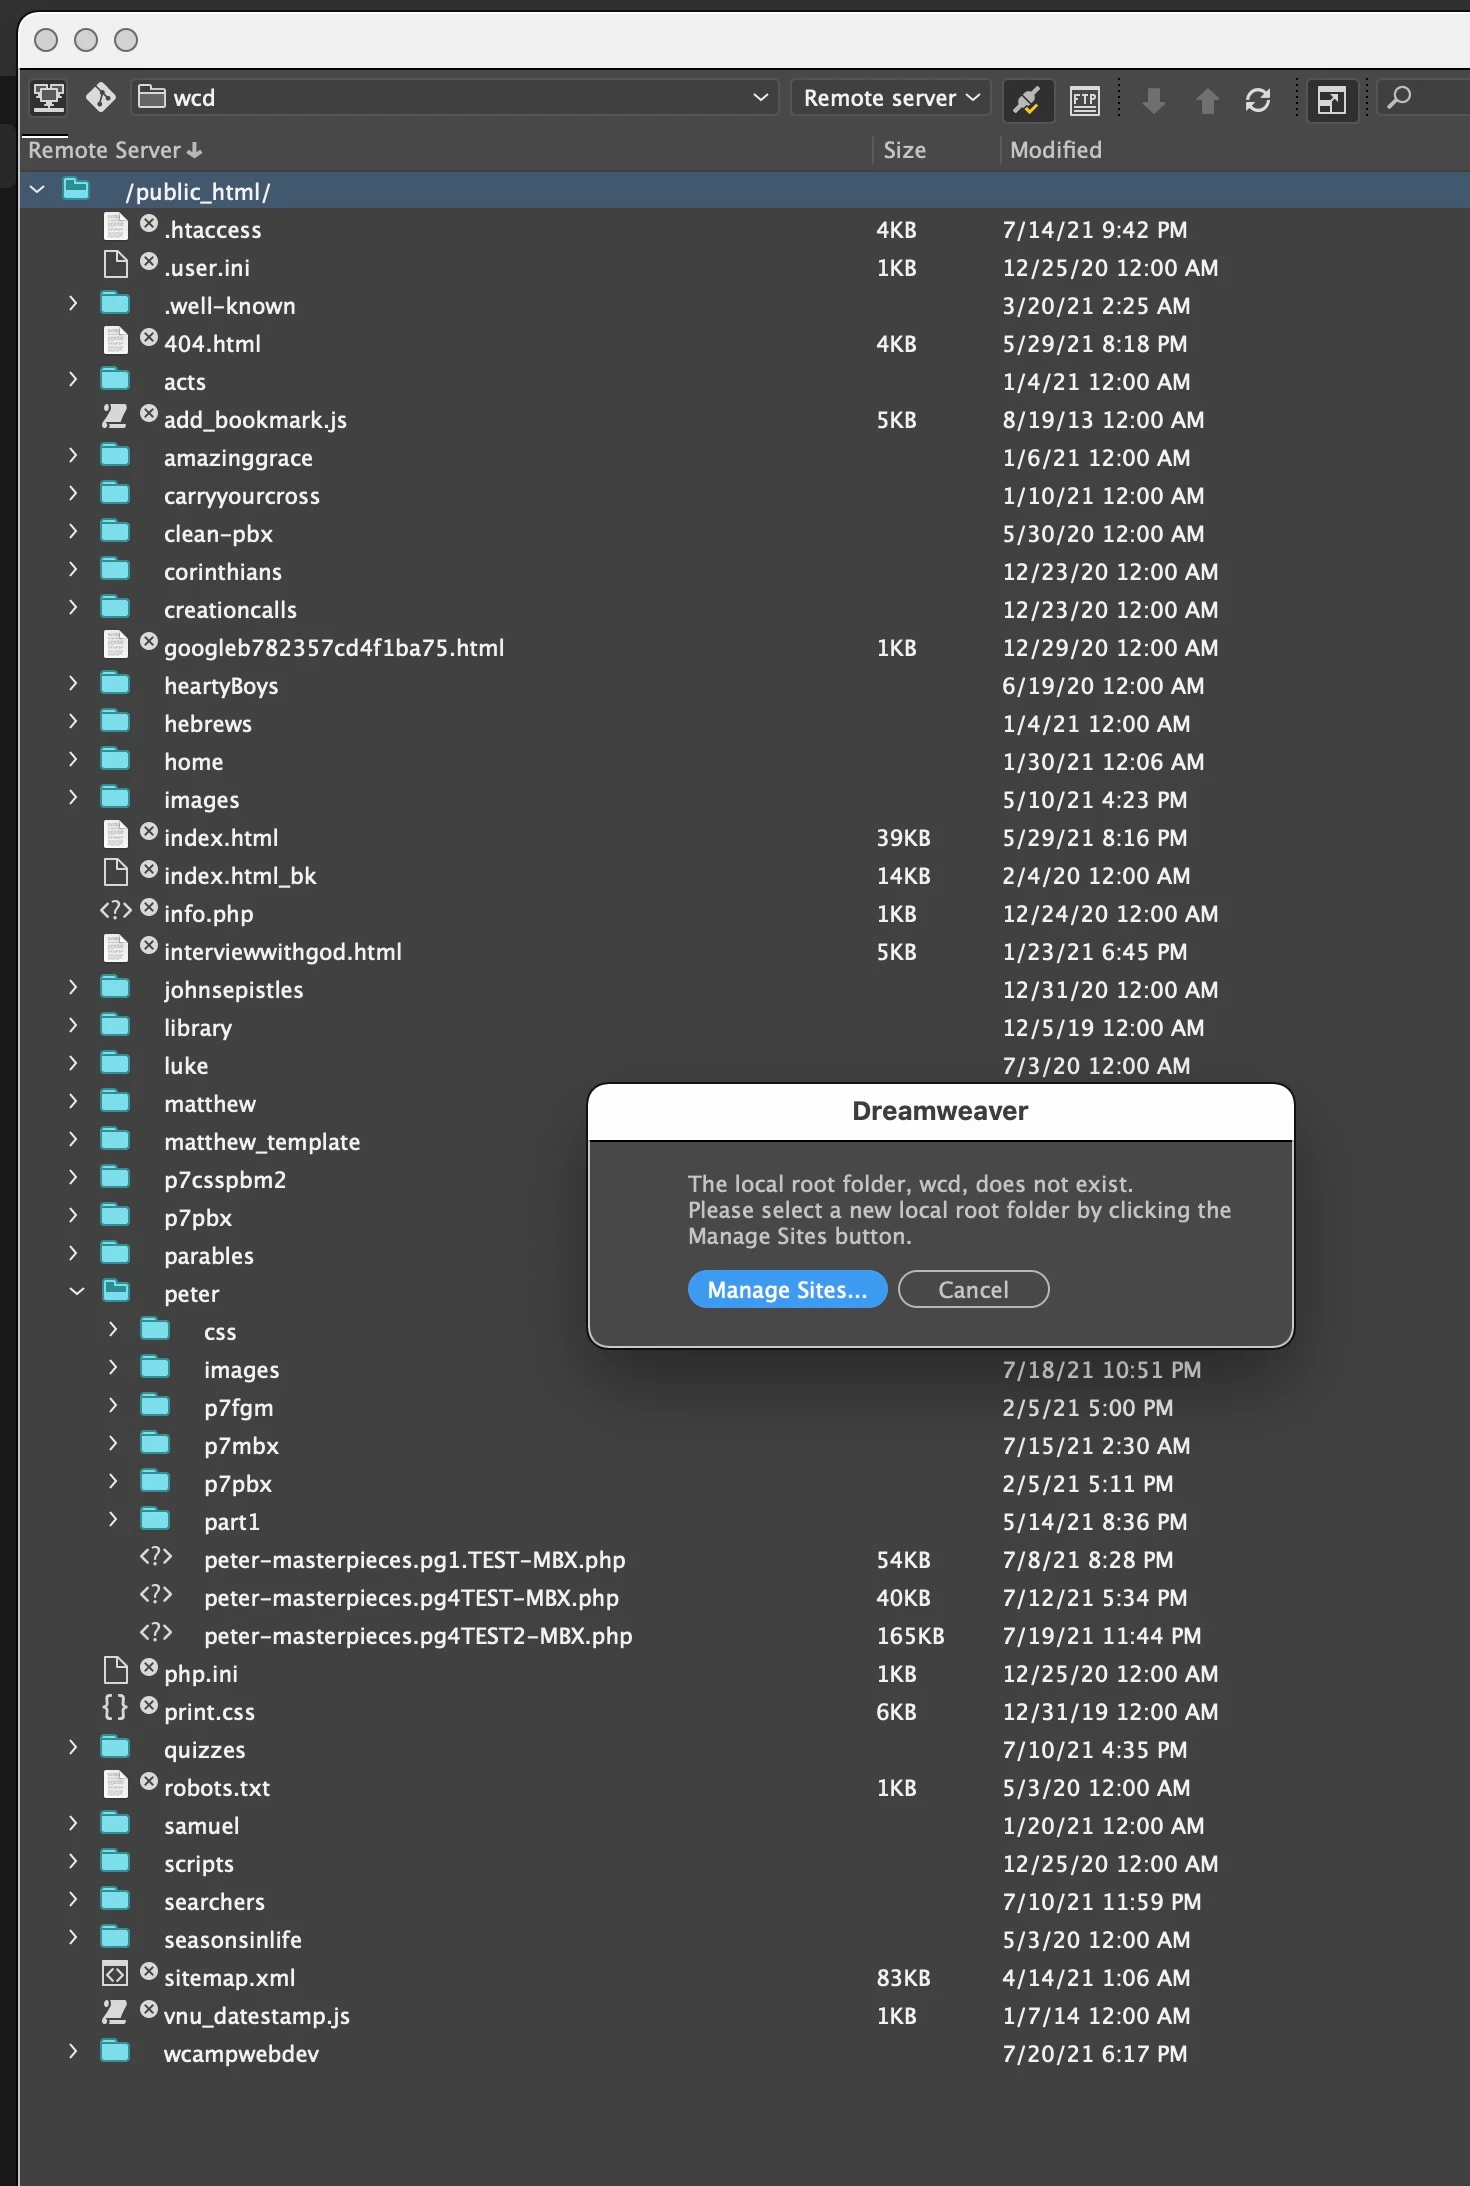Click the disconnect from remote server plug icon
Screen dimensions: 1470x2186
[x=1027, y=99]
